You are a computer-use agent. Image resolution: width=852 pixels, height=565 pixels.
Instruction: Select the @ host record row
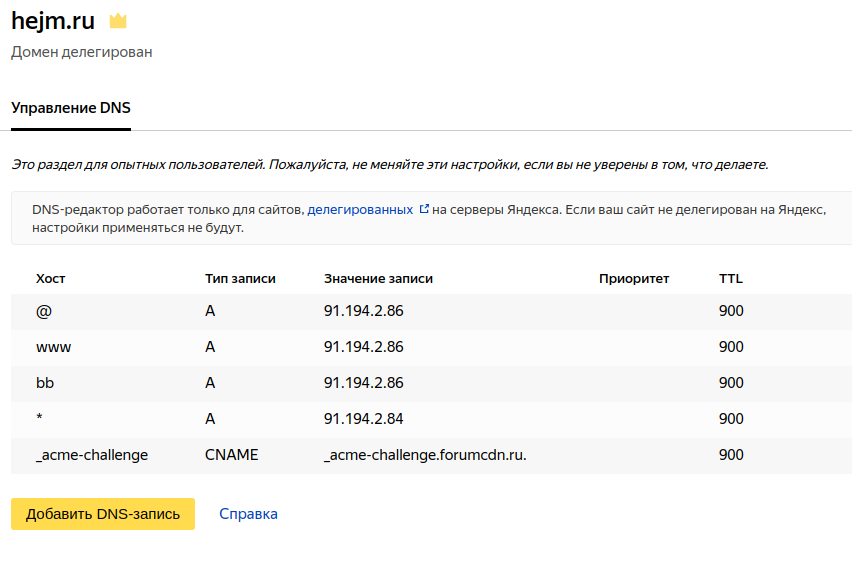(431, 311)
